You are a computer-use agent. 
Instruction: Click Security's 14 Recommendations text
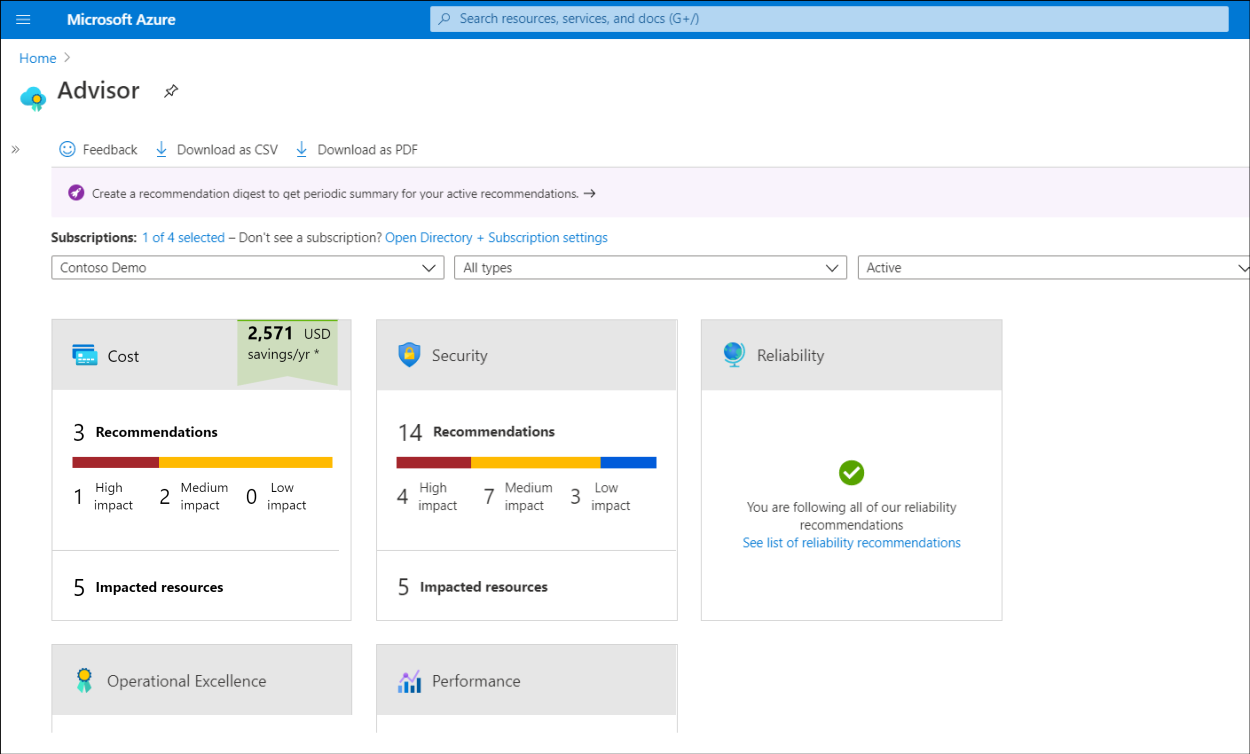[476, 432]
